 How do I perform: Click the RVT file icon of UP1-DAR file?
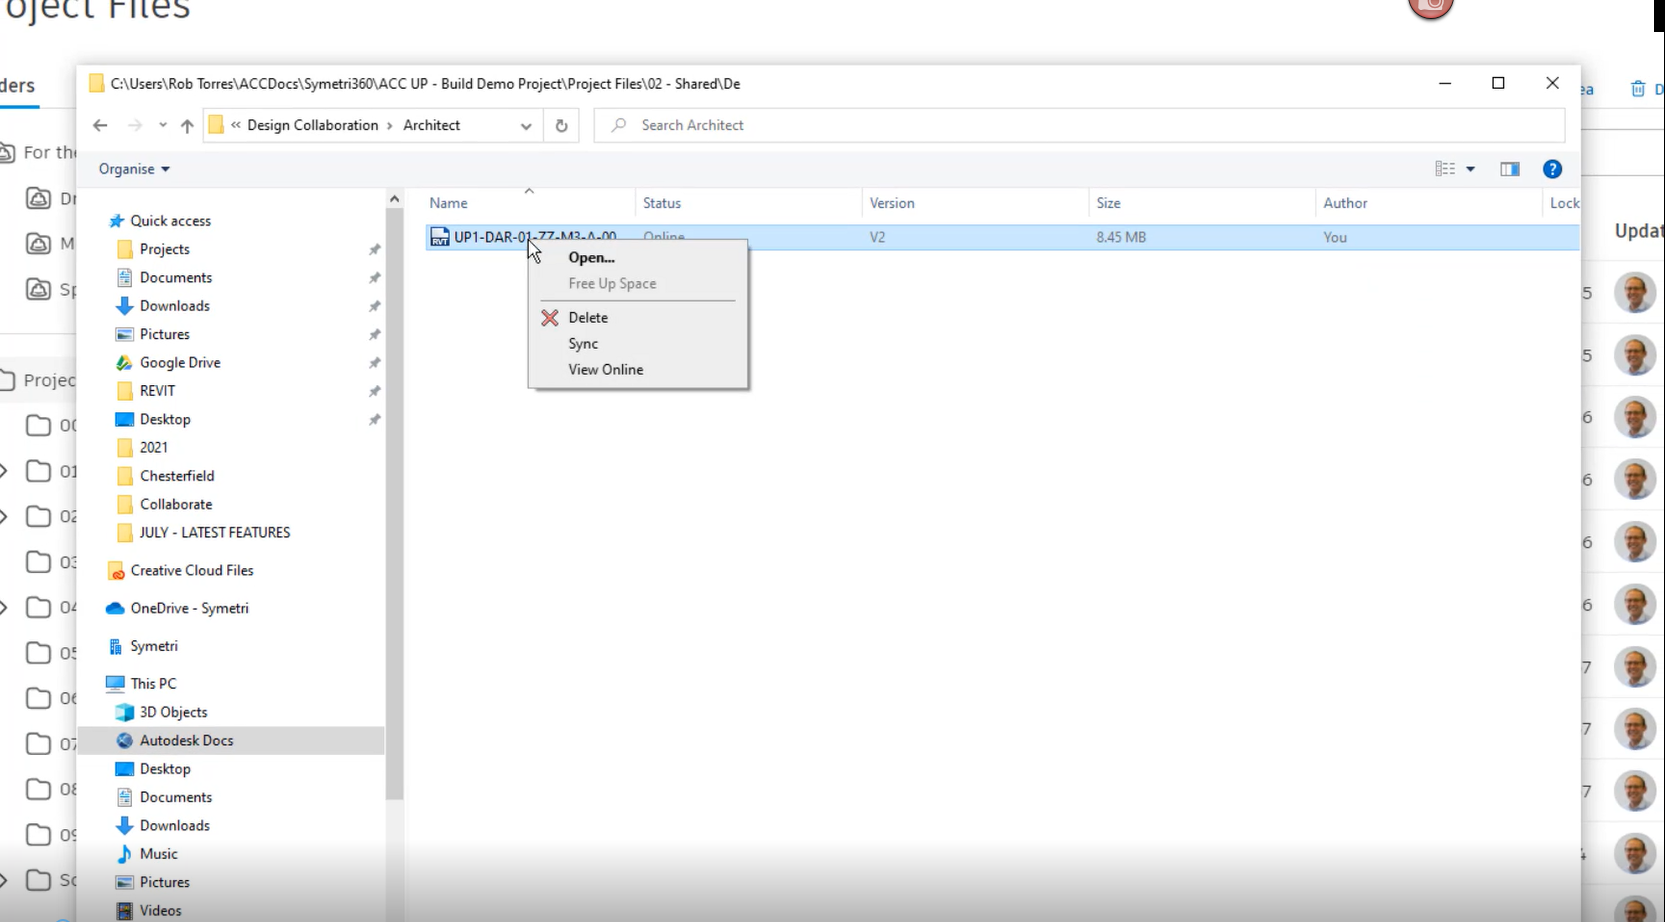439,237
